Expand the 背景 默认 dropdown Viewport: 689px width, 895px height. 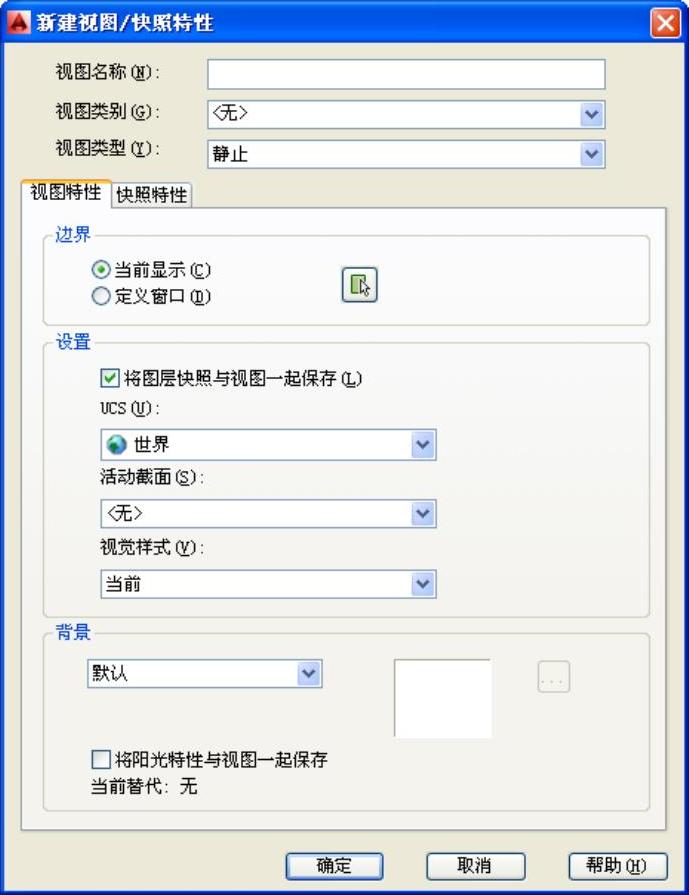pyautogui.click(x=309, y=674)
